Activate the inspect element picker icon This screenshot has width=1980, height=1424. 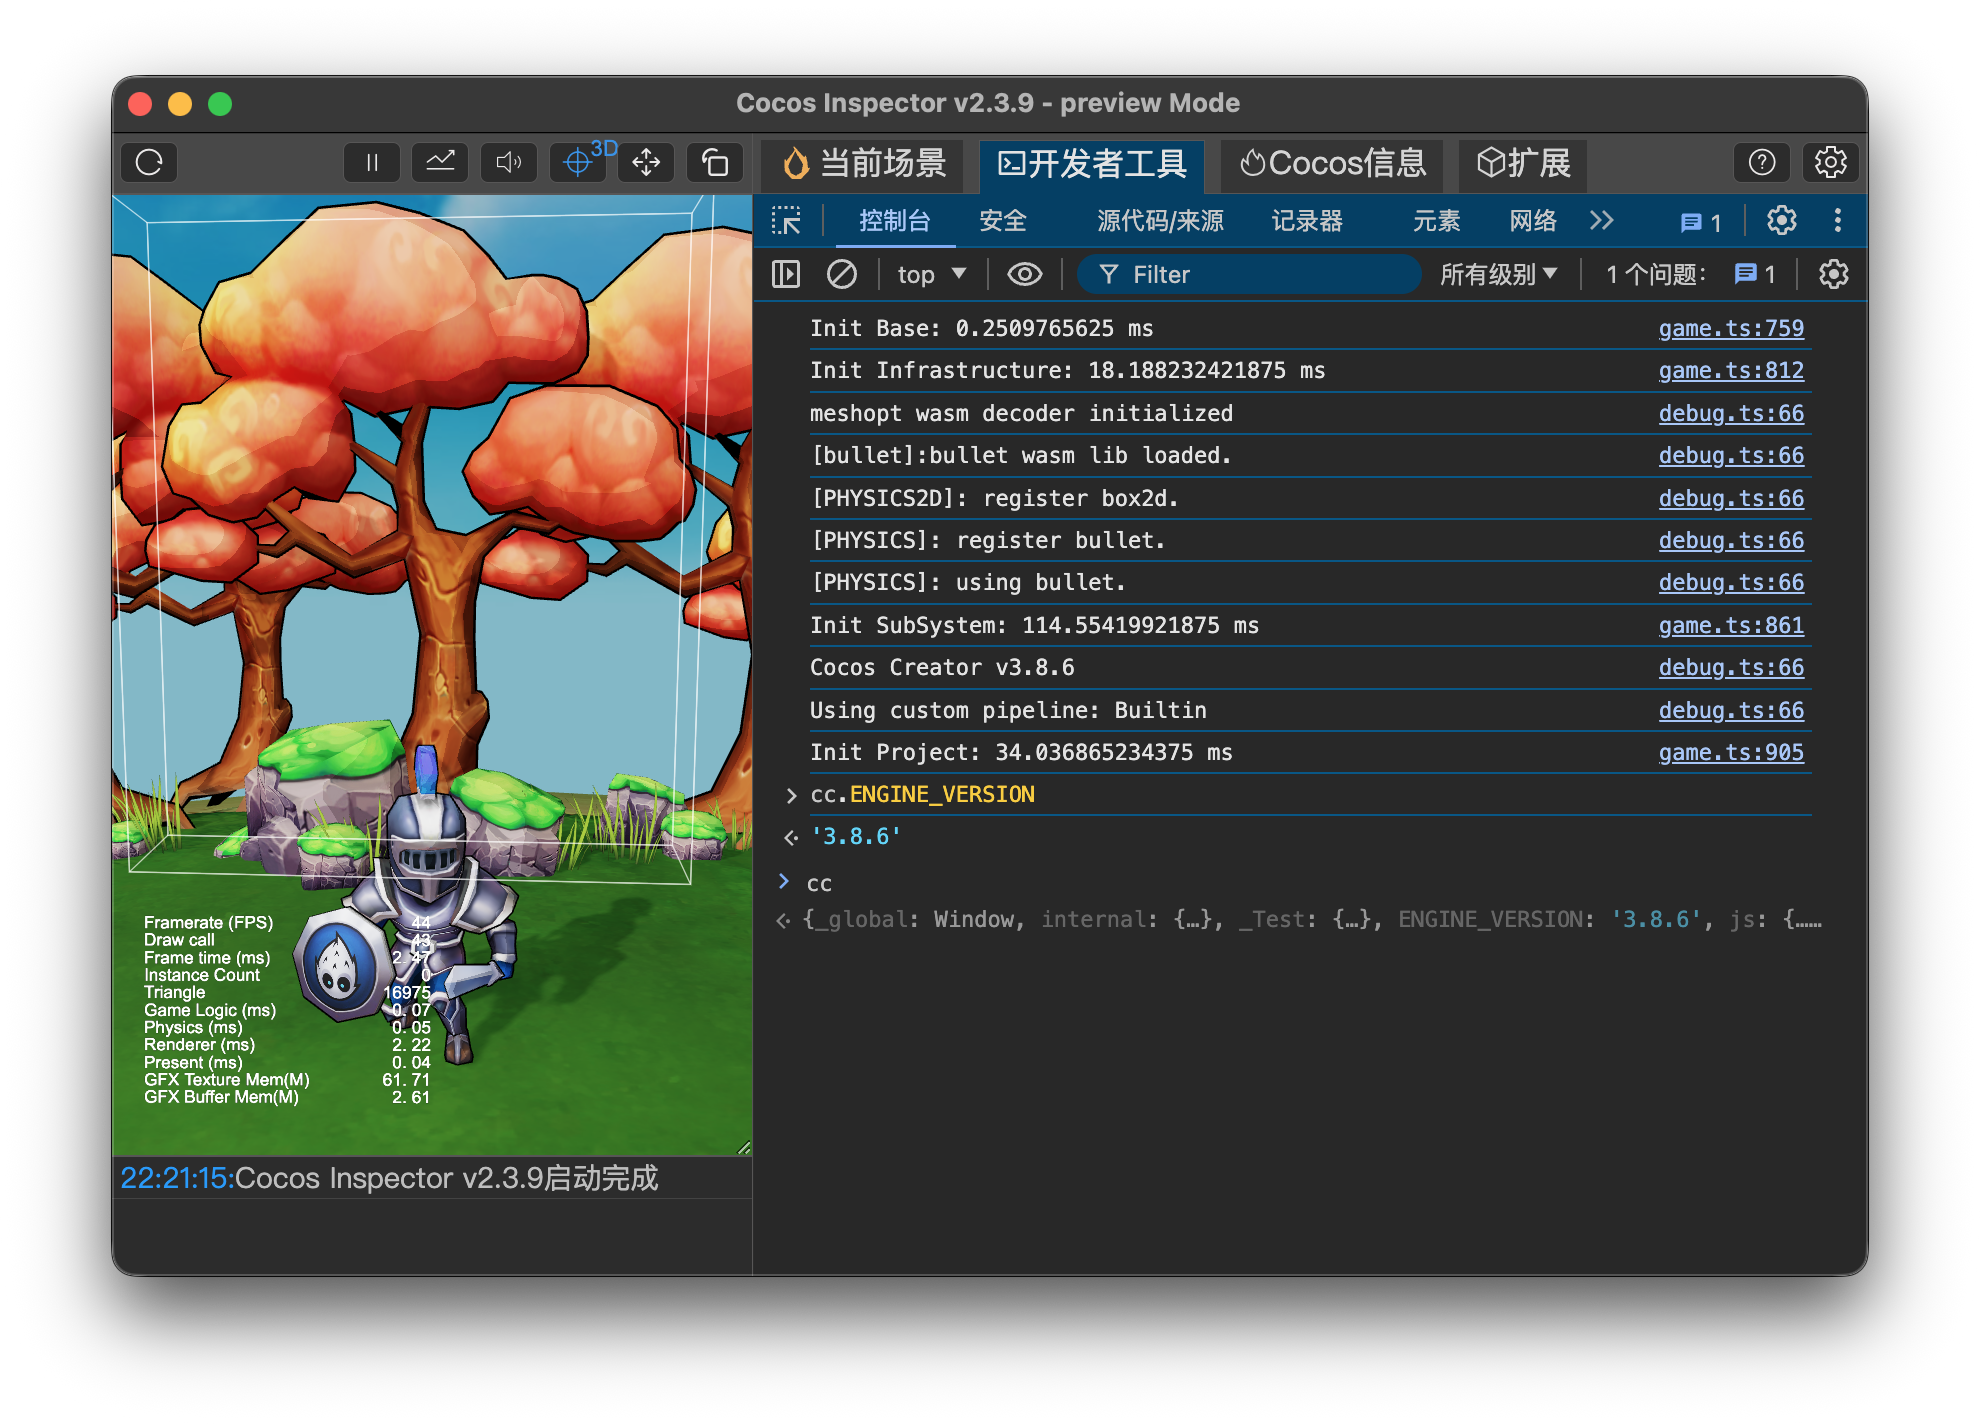tap(787, 221)
